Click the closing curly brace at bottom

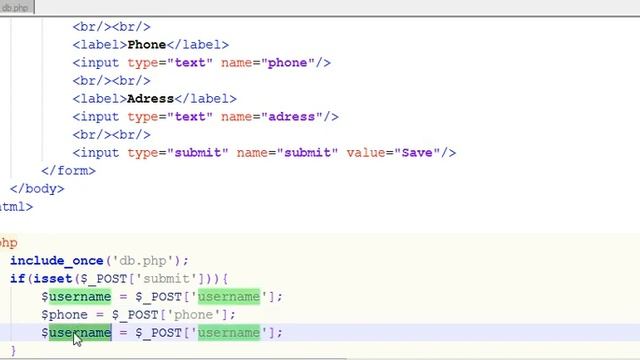tap(13, 351)
